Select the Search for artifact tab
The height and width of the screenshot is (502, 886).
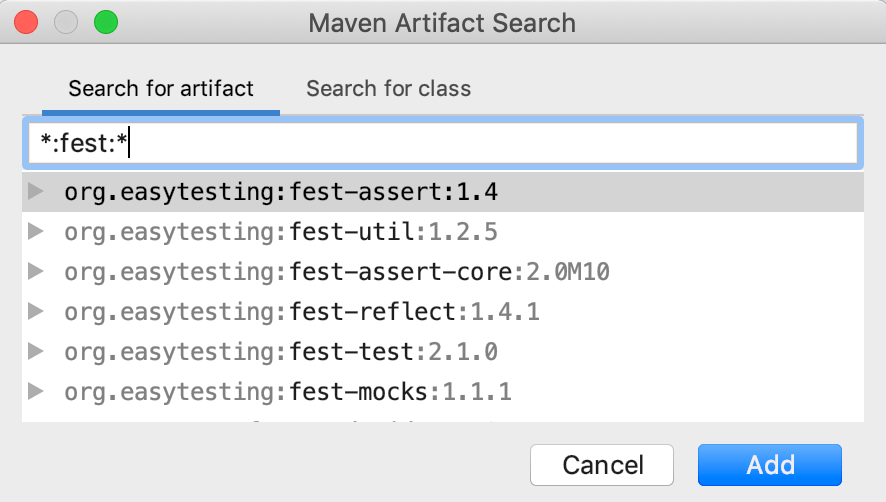[x=161, y=89]
